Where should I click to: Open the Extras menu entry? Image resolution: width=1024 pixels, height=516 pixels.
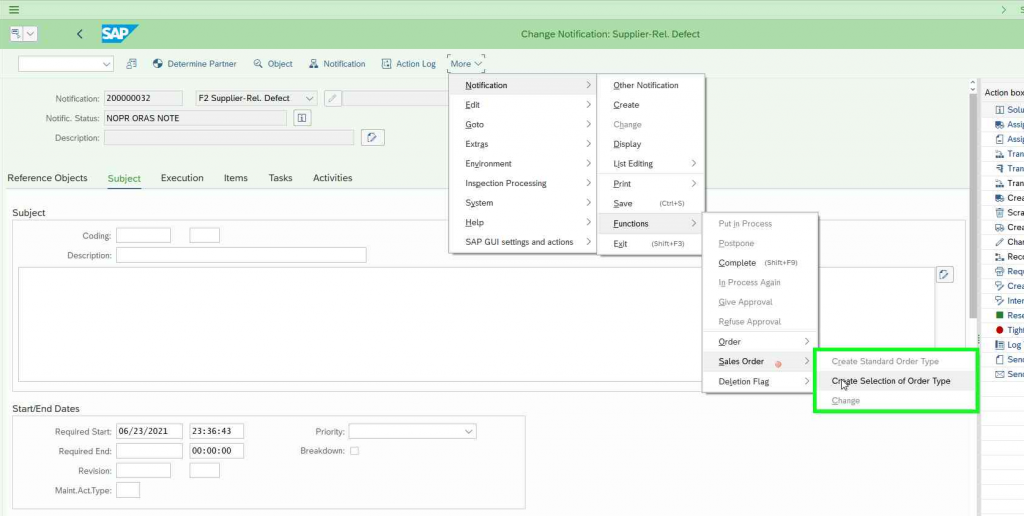522,144
